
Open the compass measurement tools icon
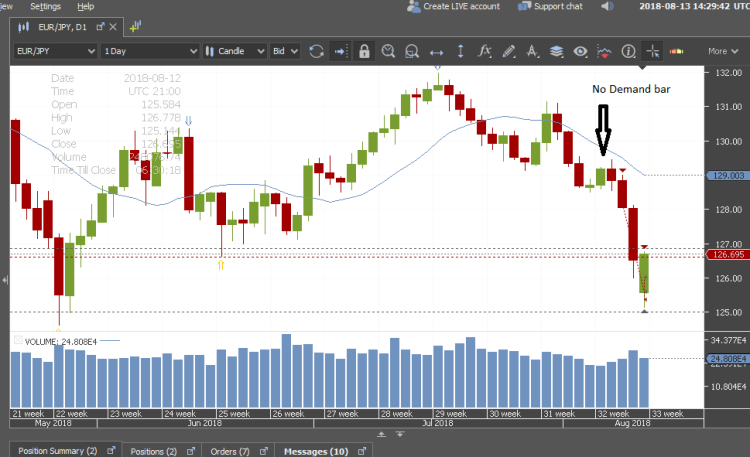(532, 51)
